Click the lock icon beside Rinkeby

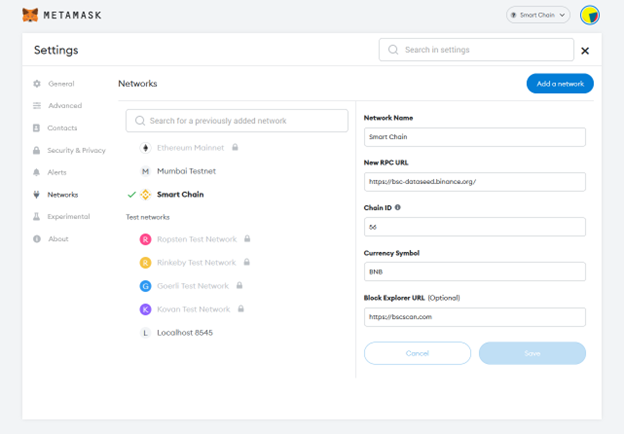(x=247, y=262)
